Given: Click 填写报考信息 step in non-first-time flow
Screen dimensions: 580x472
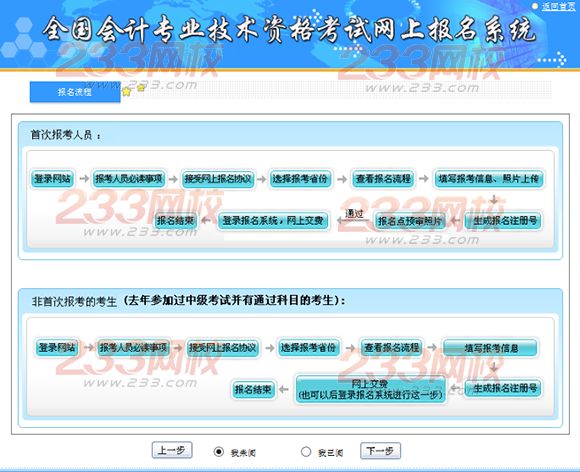Looking at the screenshot, I should coord(490,348).
